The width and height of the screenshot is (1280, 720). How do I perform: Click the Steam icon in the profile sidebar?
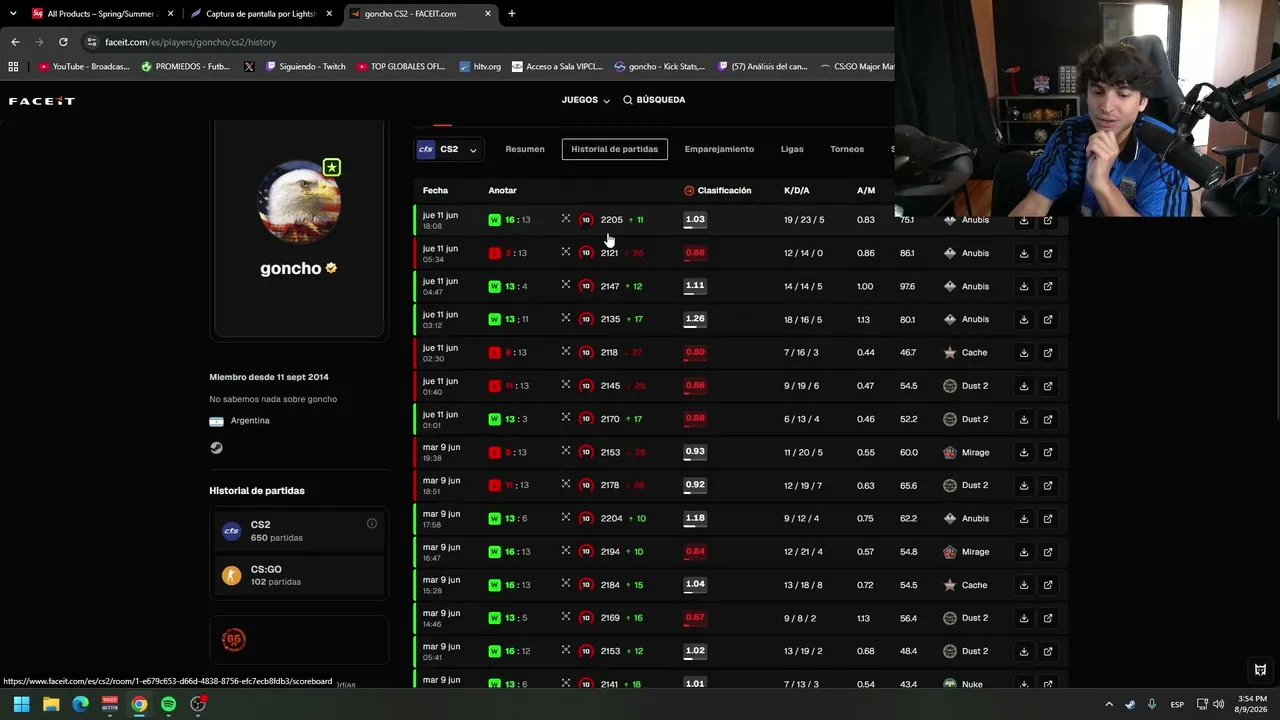216,448
